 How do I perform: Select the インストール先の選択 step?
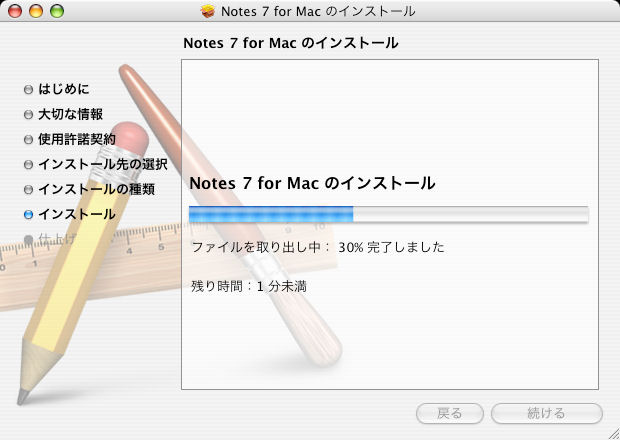103,164
